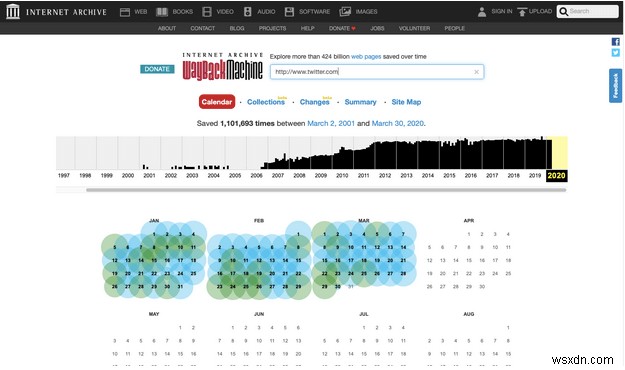This screenshot has height=370, width=625.
Task: Open the March 30, 2020 capture link
Action: 397,124
